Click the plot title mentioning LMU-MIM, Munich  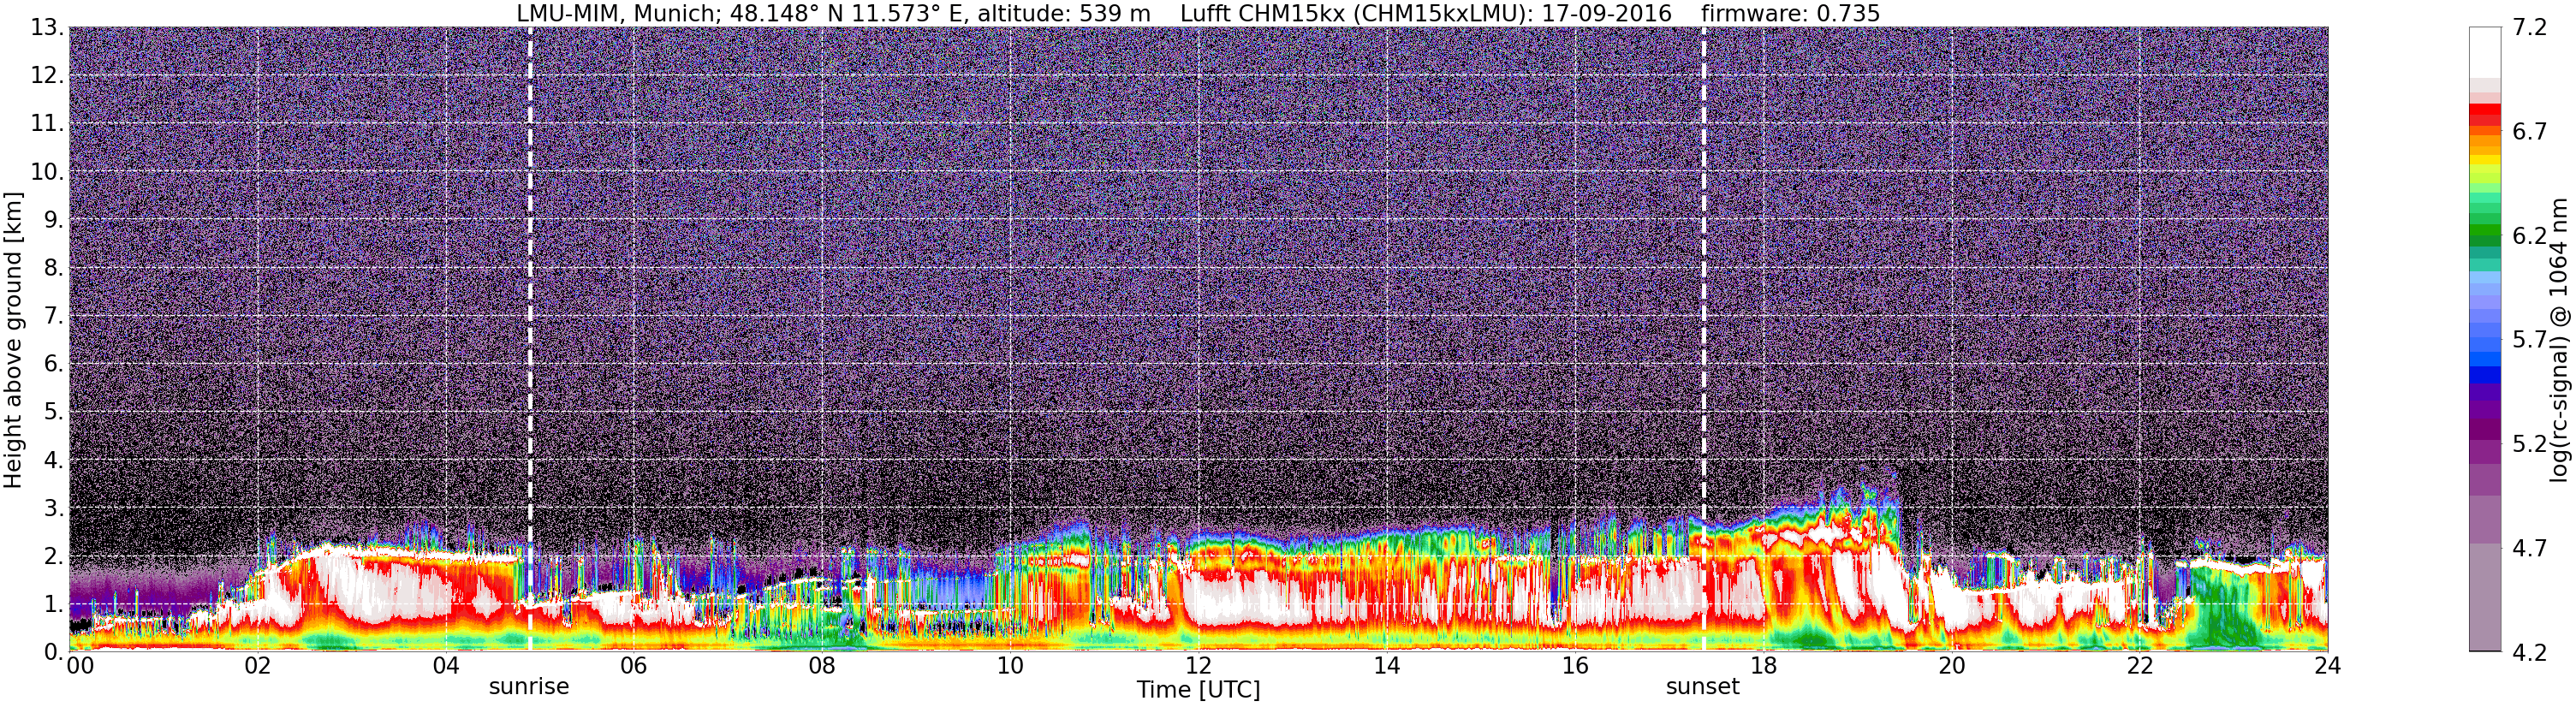coord(1198,13)
